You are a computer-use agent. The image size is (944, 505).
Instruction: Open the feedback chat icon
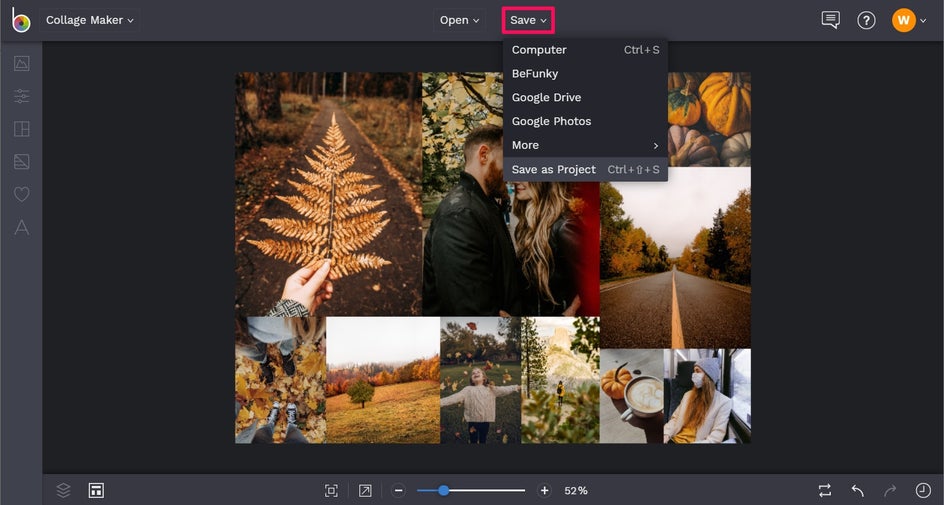pos(831,20)
